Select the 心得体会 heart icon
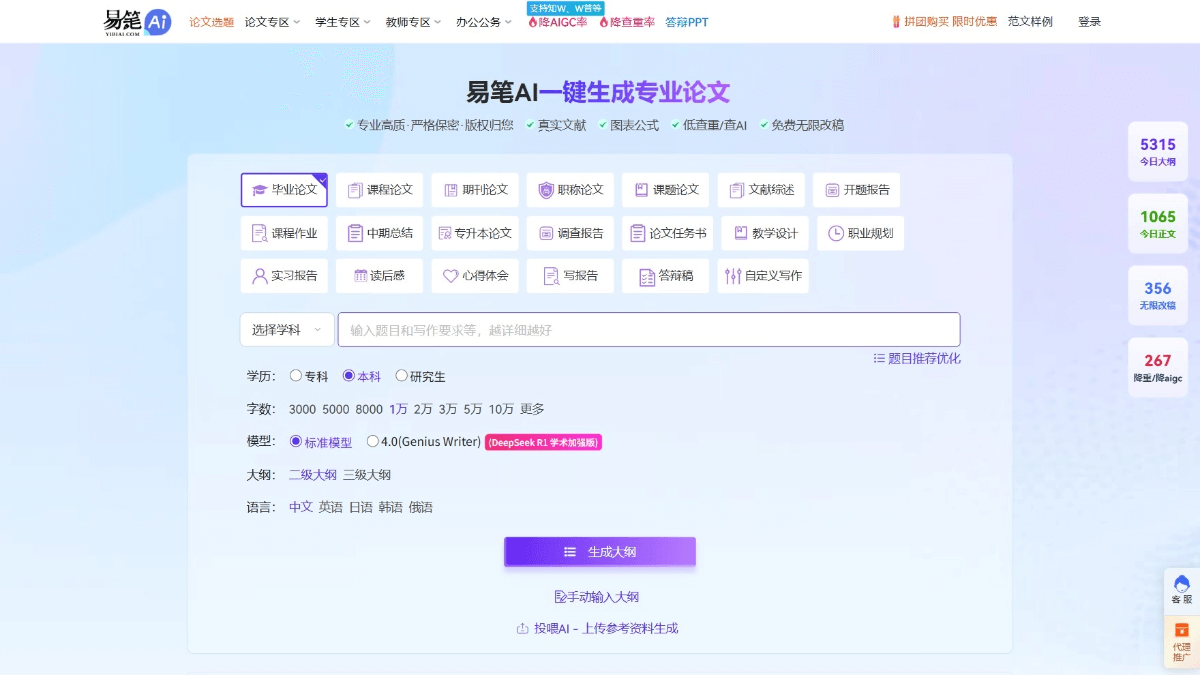This screenshot has width=1200, height=675. (x=450, y=276)
